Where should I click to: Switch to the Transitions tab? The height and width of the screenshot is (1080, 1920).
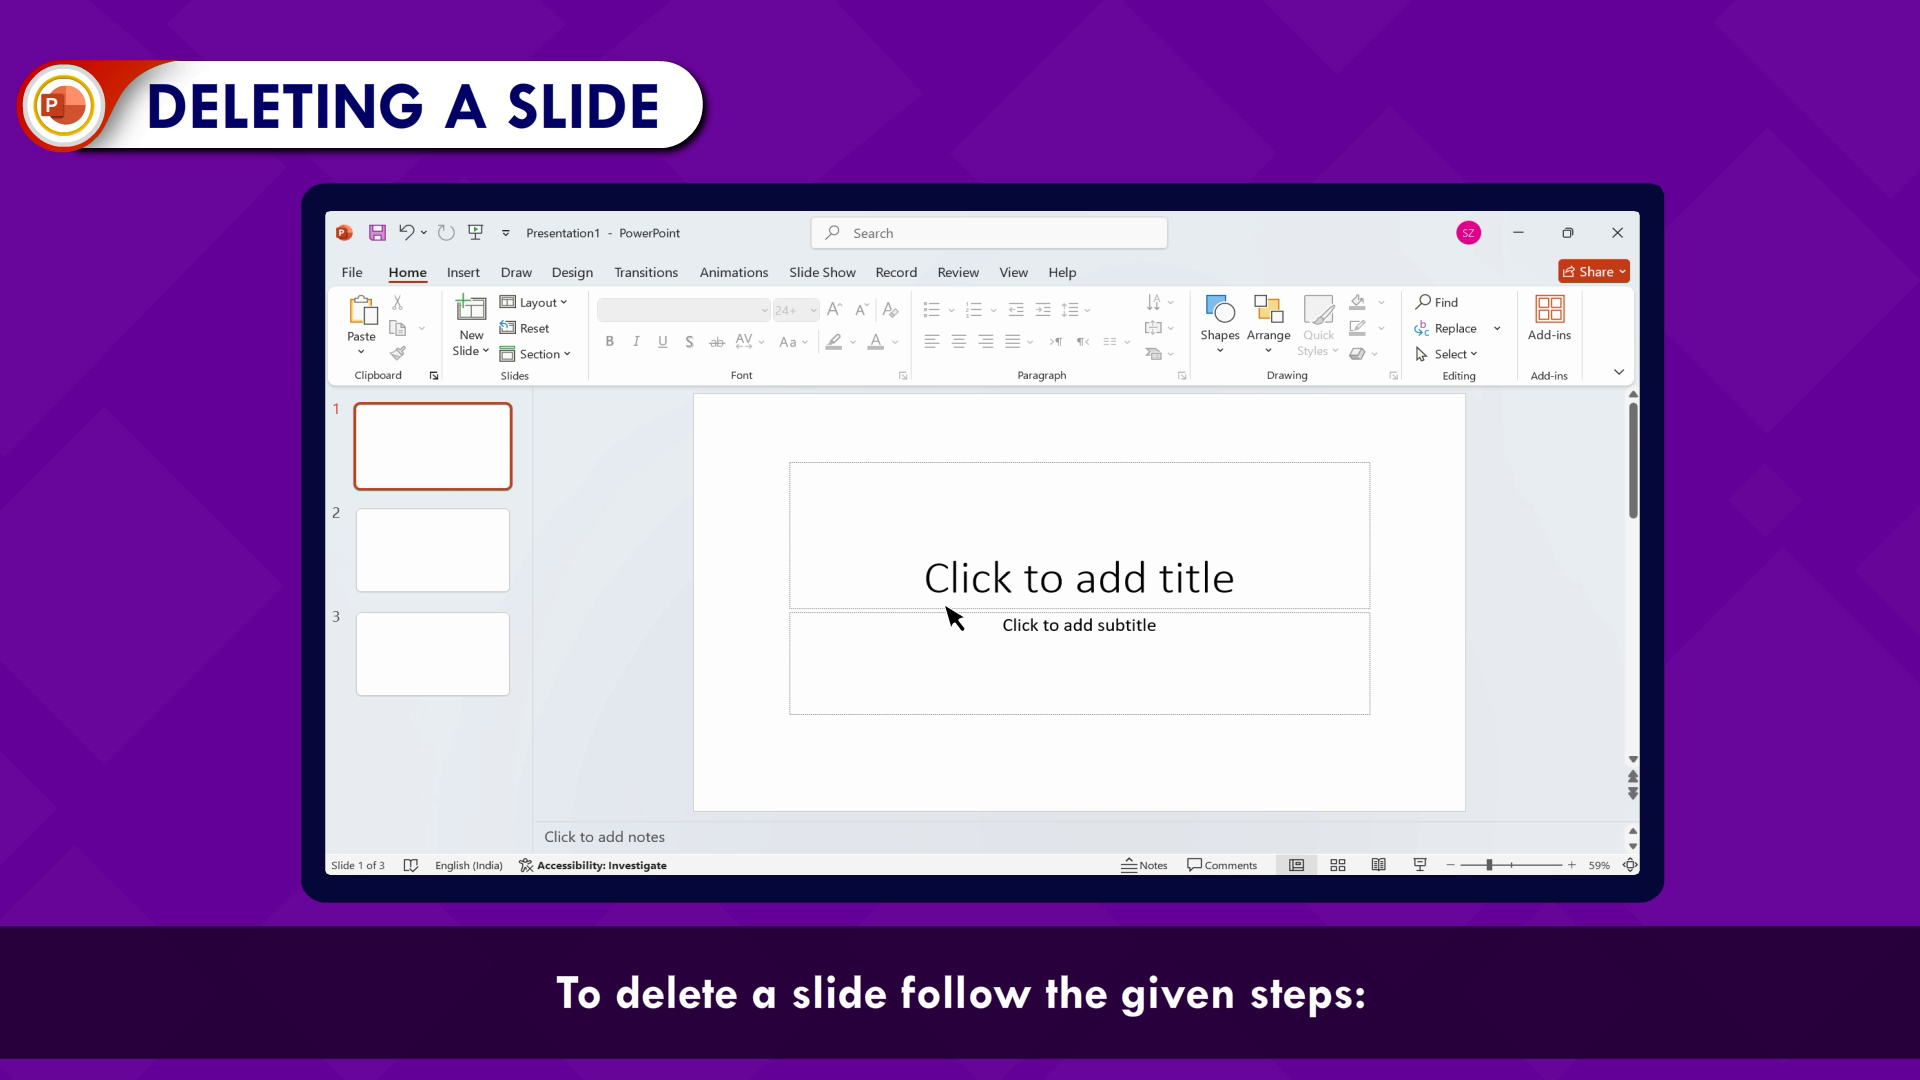645,272
